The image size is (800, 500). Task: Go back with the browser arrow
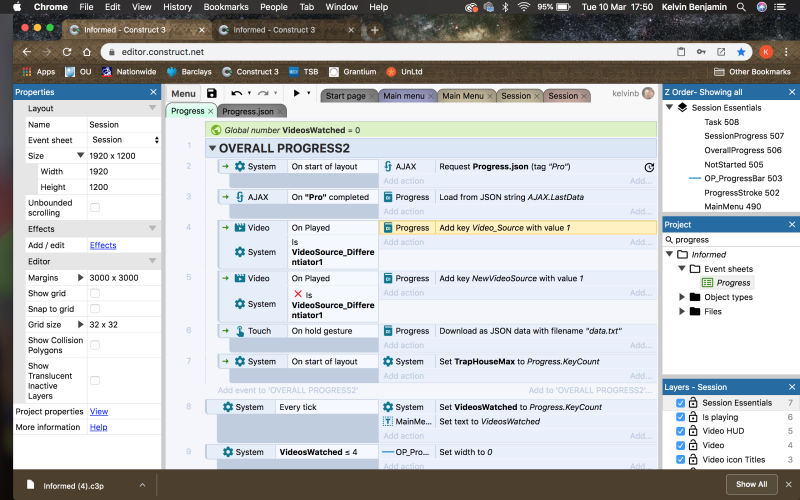tap(27, 52)
